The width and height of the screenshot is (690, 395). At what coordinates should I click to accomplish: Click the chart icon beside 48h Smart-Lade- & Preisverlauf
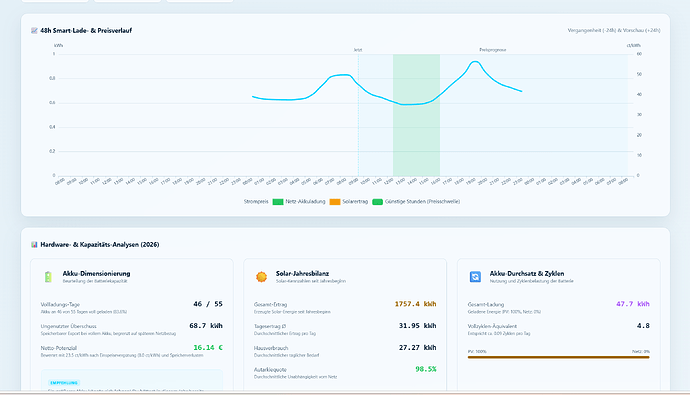tap(34, 30)
